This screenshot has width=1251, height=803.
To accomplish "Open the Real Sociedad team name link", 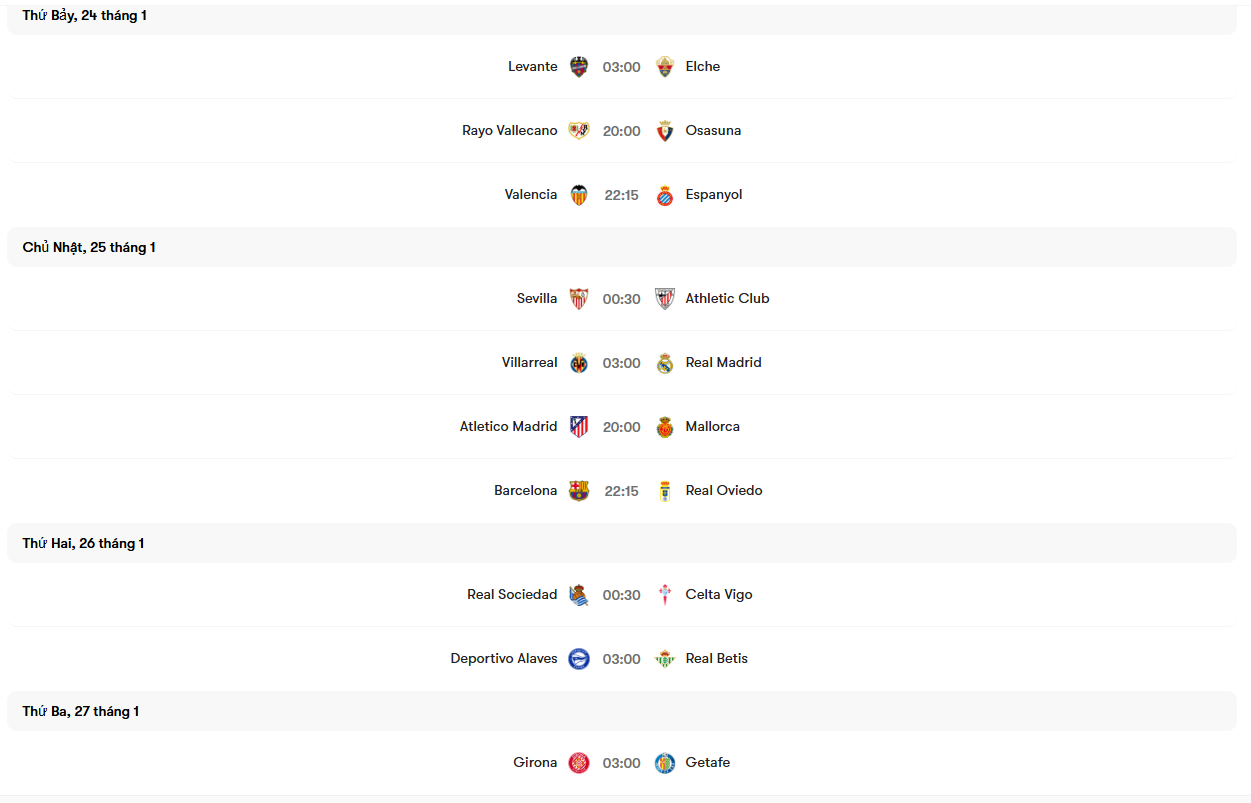I will (511, 594).
